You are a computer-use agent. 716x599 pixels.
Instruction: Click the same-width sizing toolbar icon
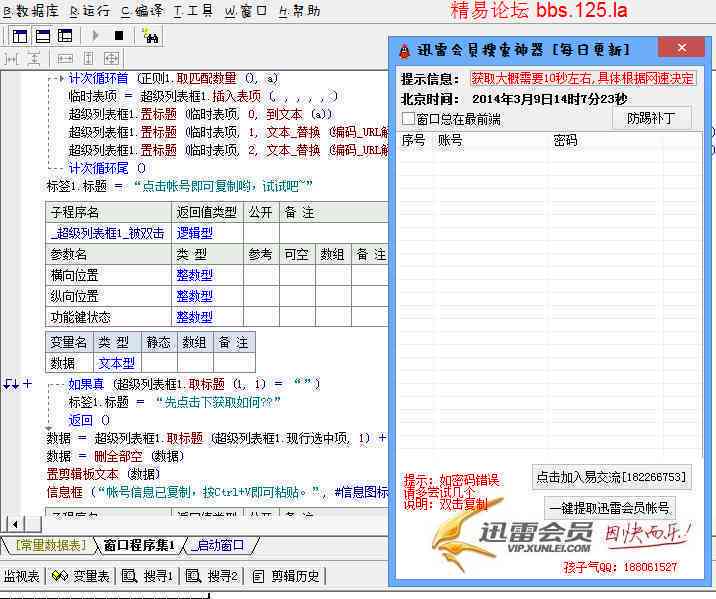click(64, 58)
